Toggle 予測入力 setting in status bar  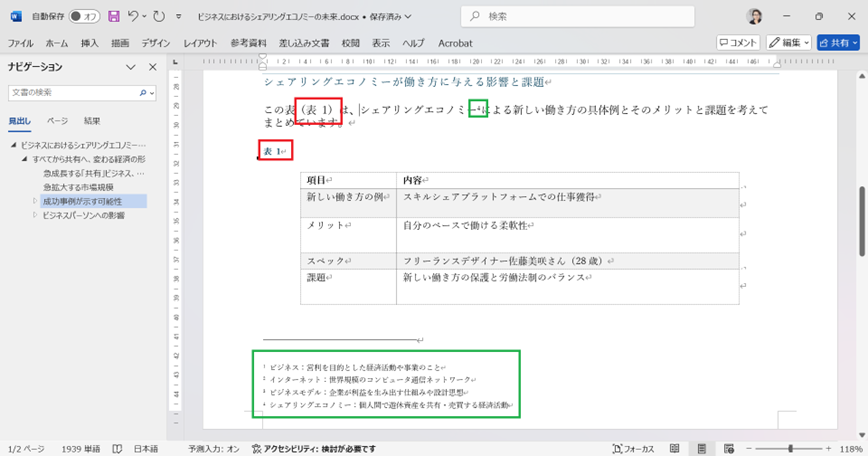click(213, 449)
